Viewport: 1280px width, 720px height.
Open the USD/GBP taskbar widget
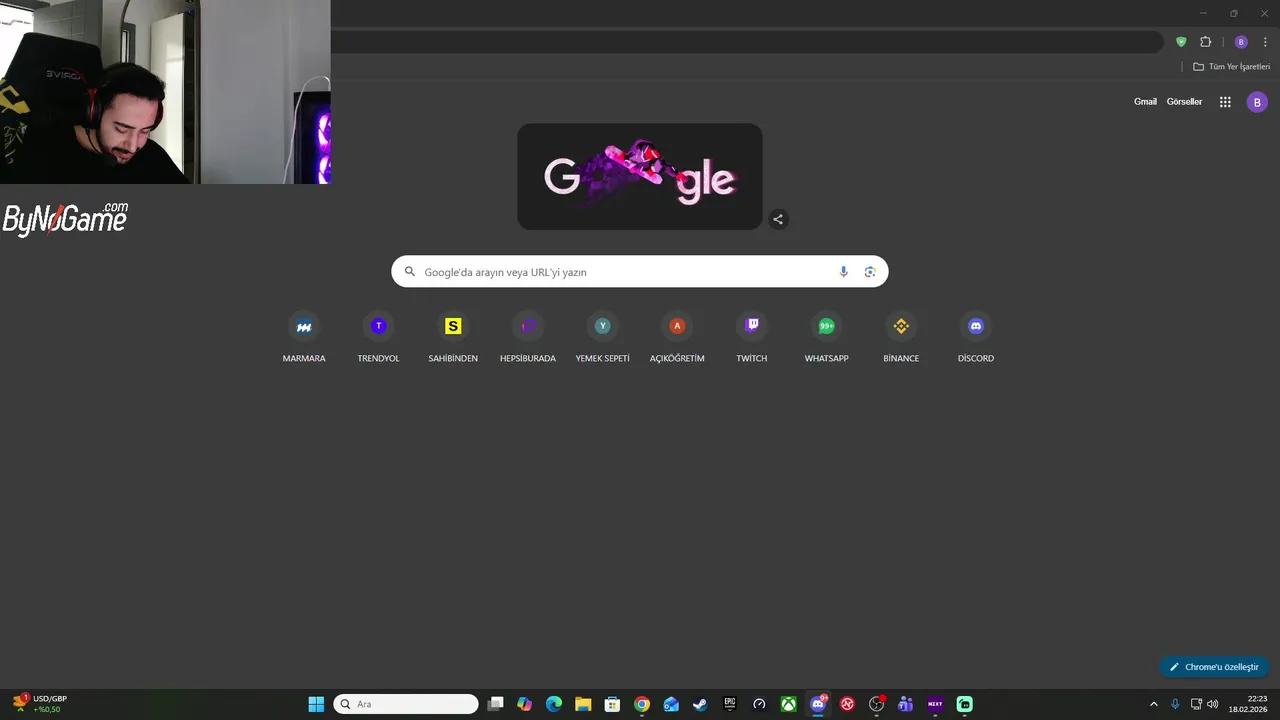(x=40, y=704)
